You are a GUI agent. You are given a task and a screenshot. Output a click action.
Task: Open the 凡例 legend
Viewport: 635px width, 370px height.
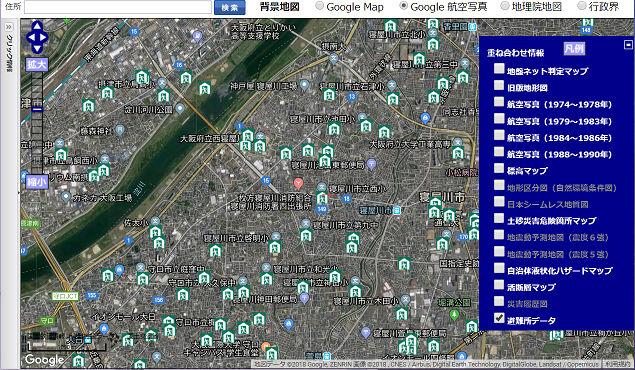tap(574, 49)
